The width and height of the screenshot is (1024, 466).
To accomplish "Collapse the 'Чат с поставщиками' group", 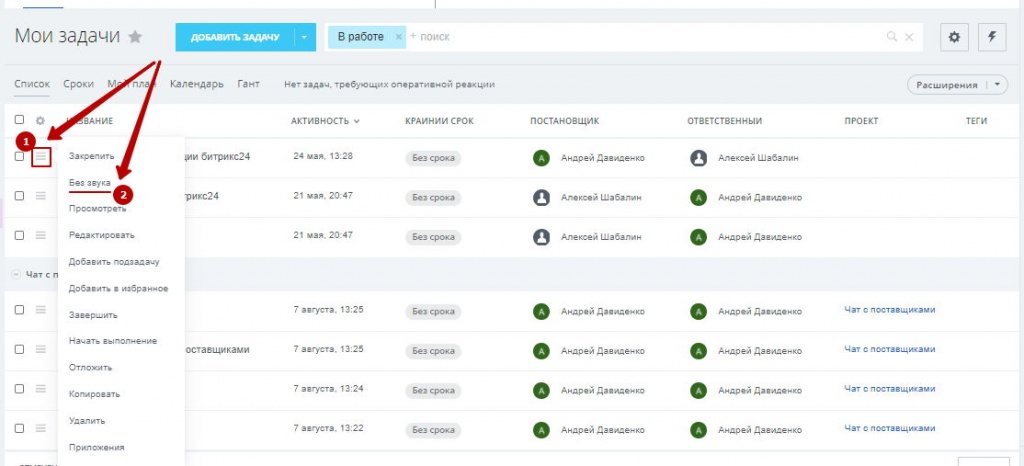I will (16, 273).
